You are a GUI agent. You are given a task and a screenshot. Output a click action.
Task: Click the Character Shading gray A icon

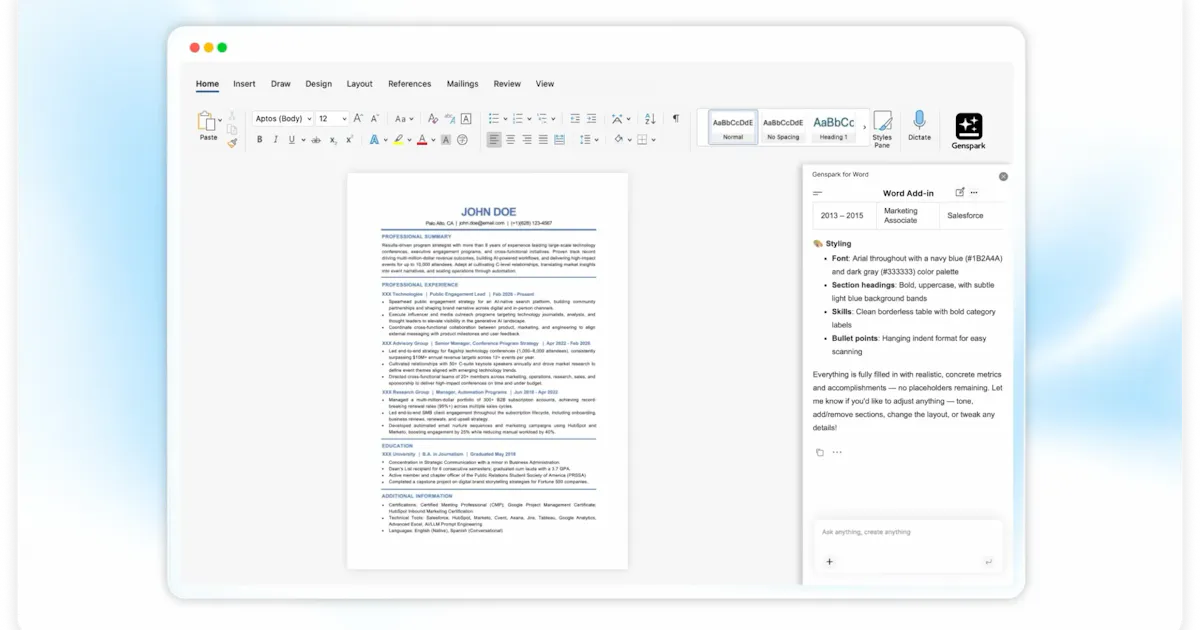point(446,140)
